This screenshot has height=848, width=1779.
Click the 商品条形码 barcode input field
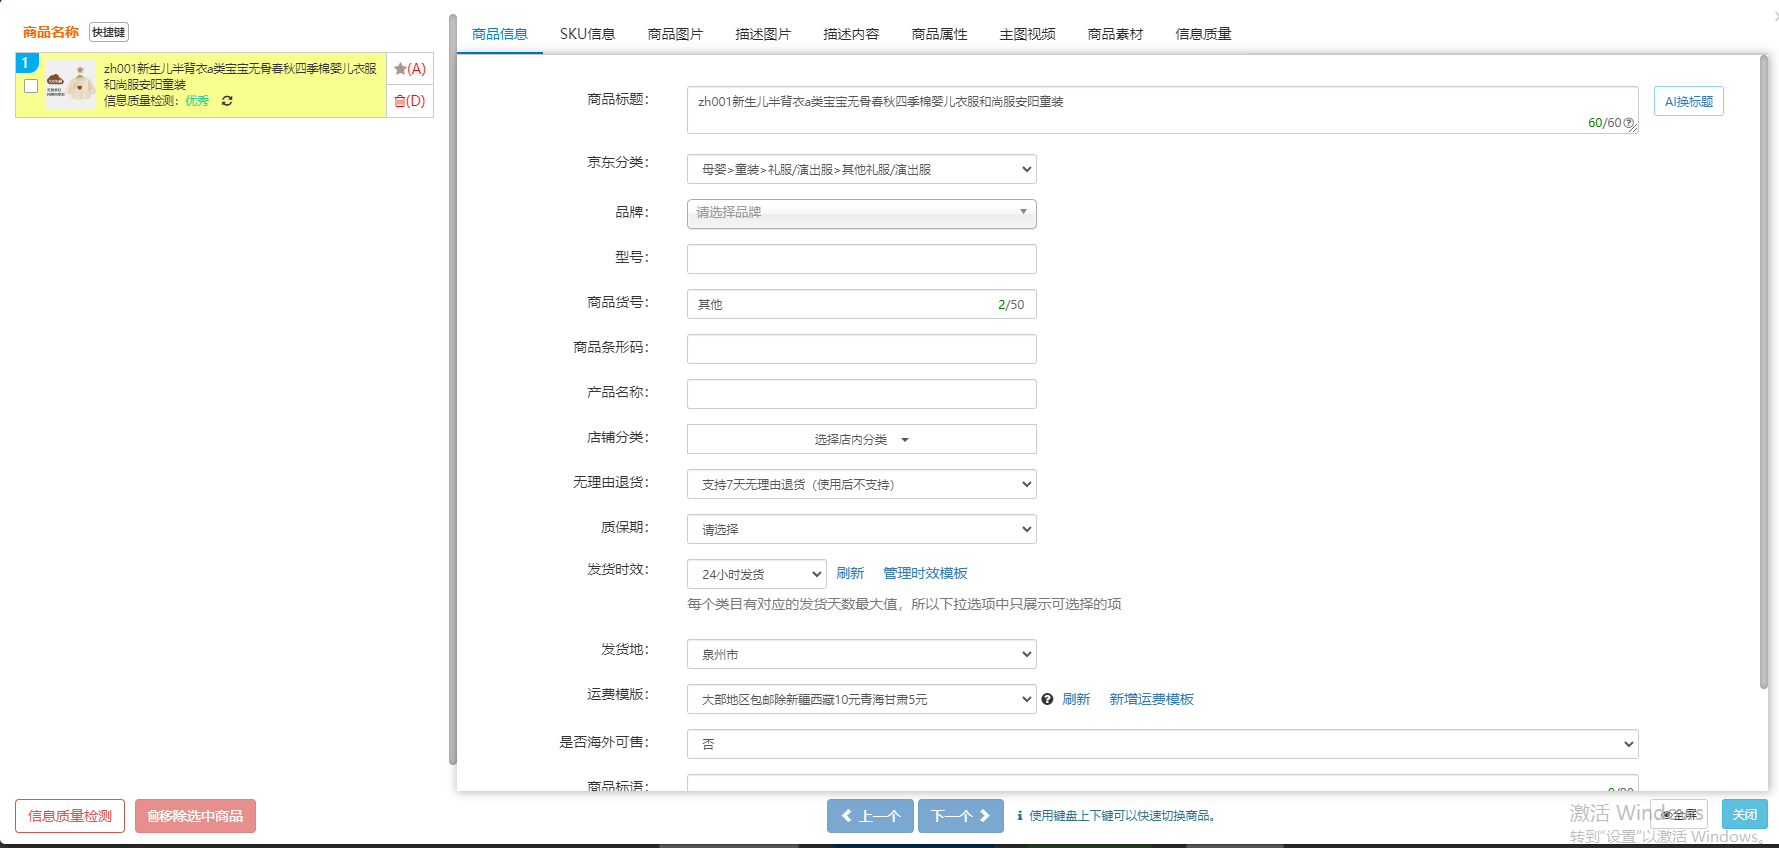point(861,349)
